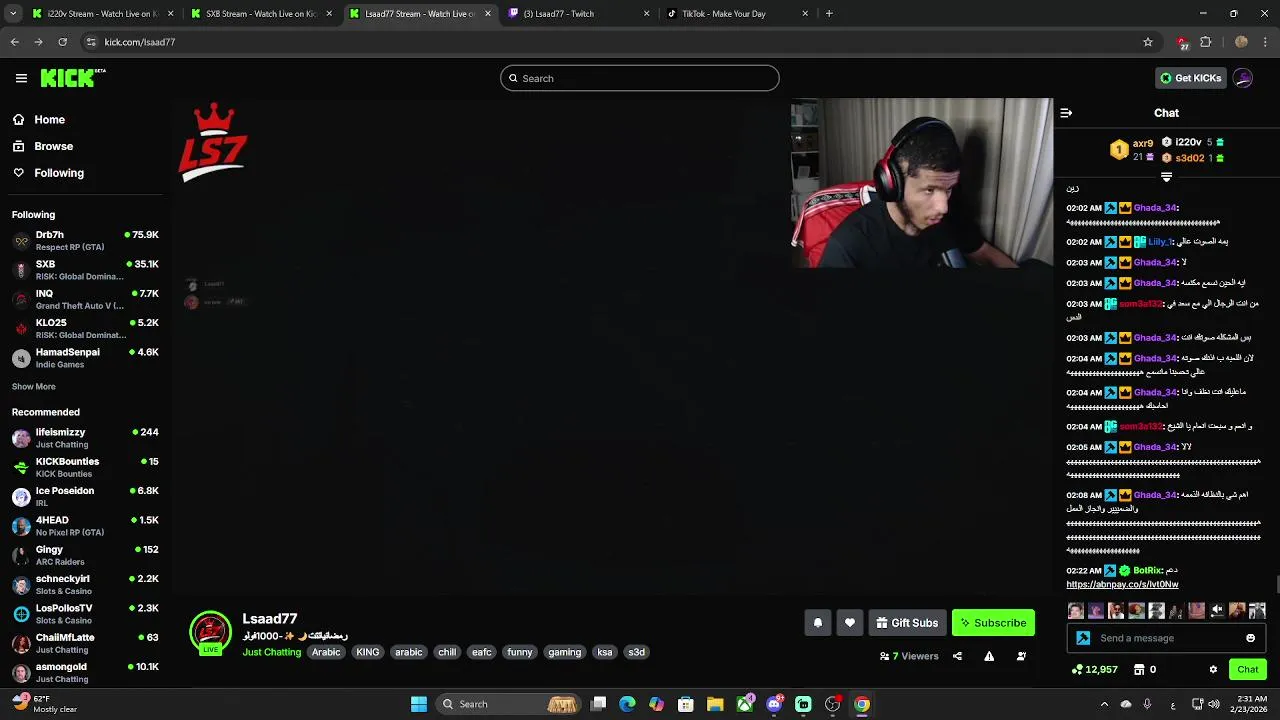Click the icon right of report
The image size is (1280, 720).
click(1021, 656)
